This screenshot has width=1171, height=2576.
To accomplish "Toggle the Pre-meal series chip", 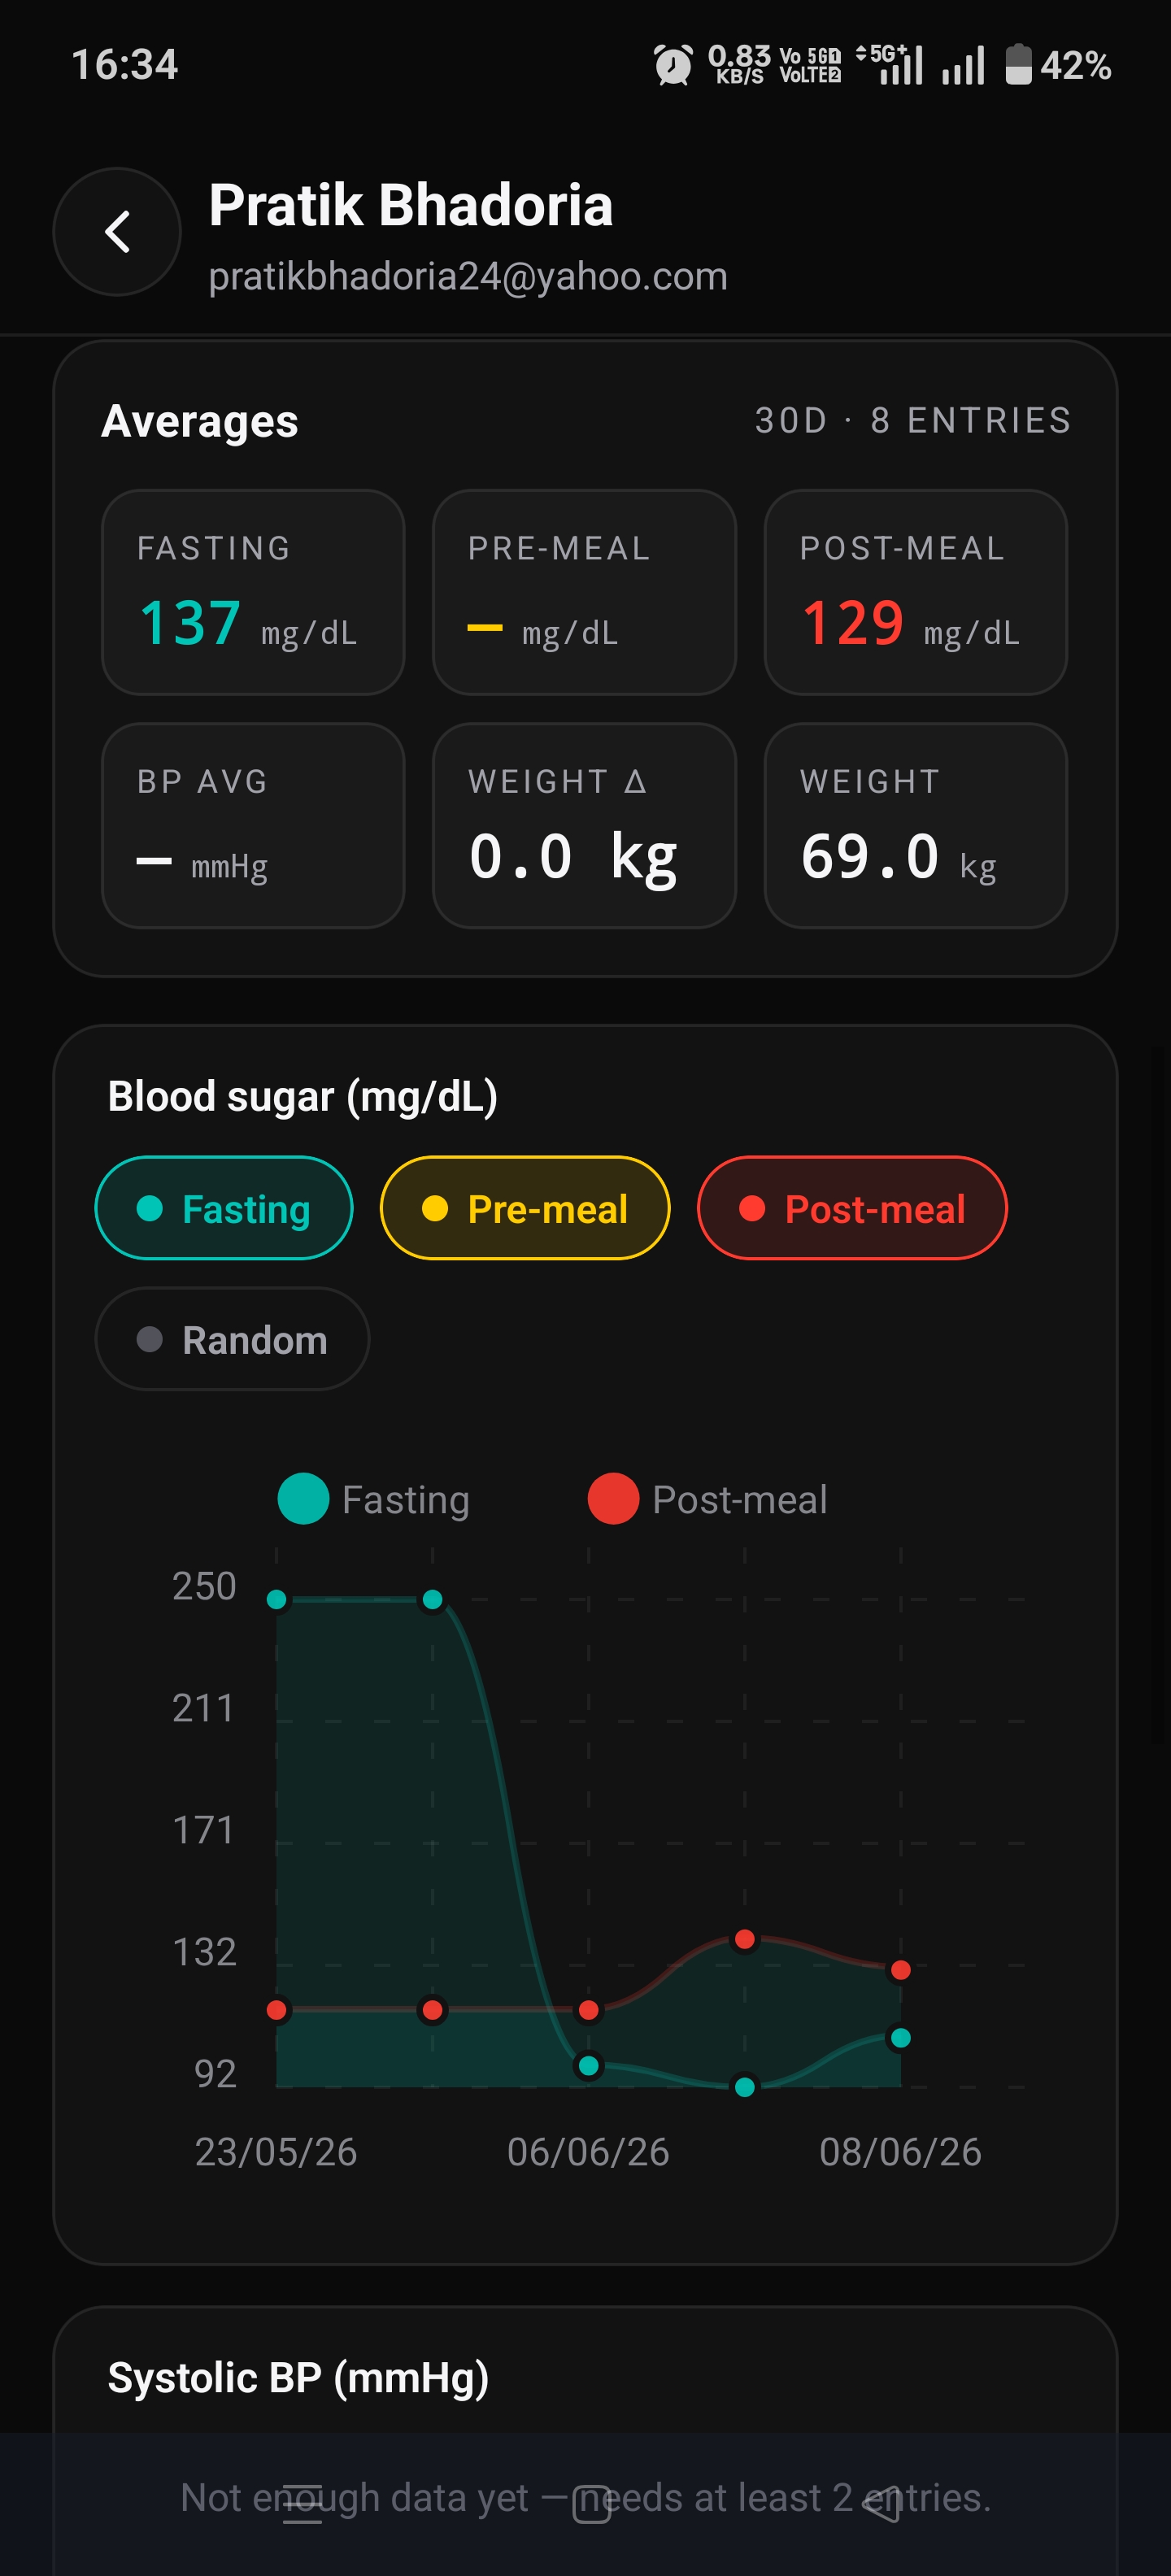I will coord(525,1208).
